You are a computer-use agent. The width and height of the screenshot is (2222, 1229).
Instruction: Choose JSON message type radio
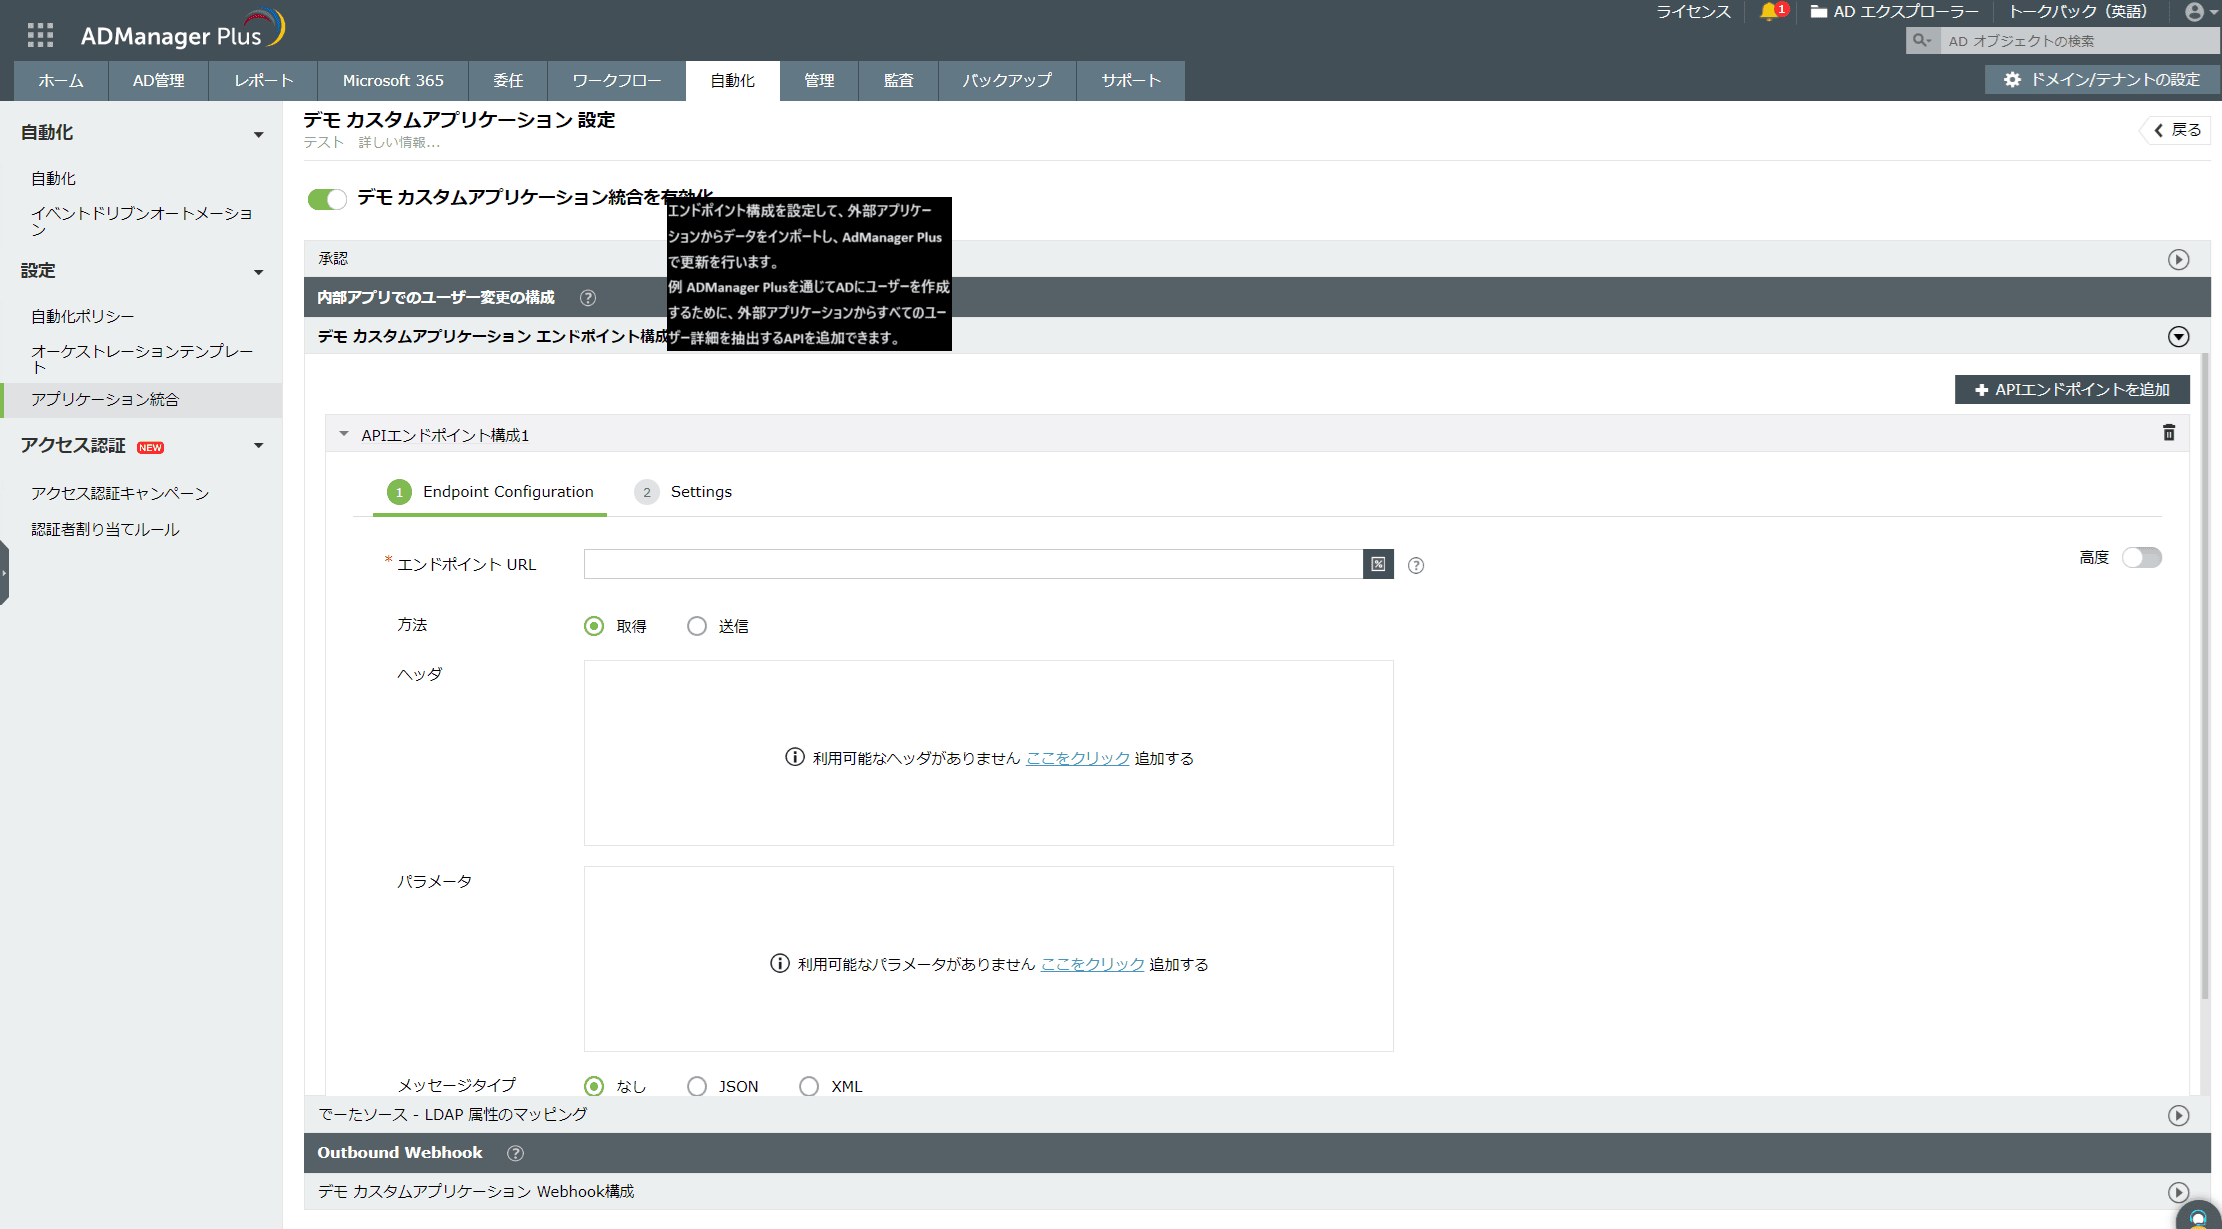[697, 1086]
